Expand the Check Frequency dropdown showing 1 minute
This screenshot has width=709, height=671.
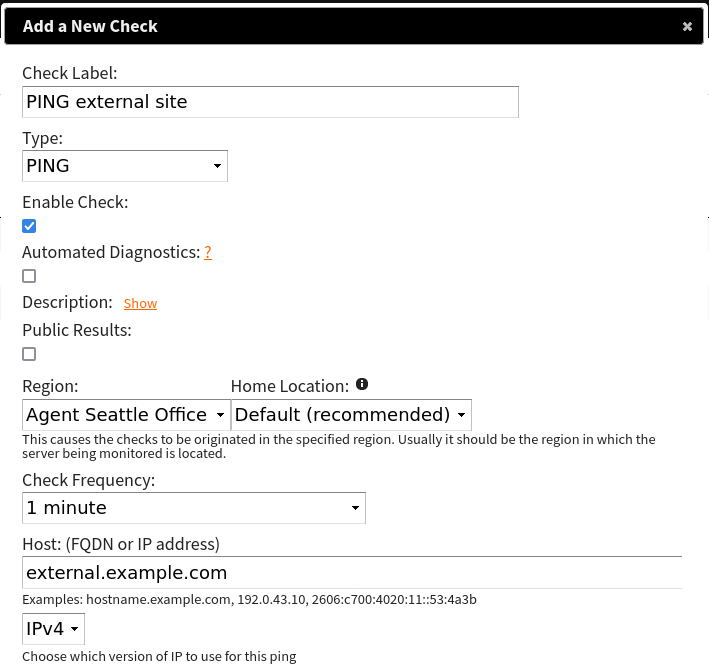point(194,508)
